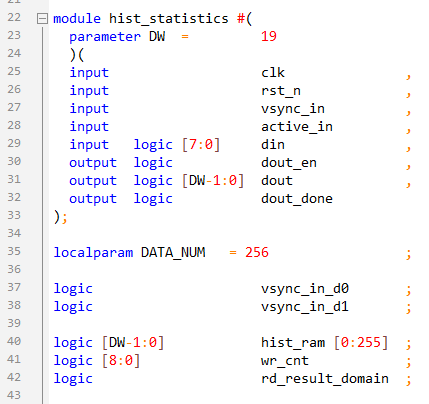Click the value 256
429x404 pixels.
pyautogui.click(x=257, y=253)
